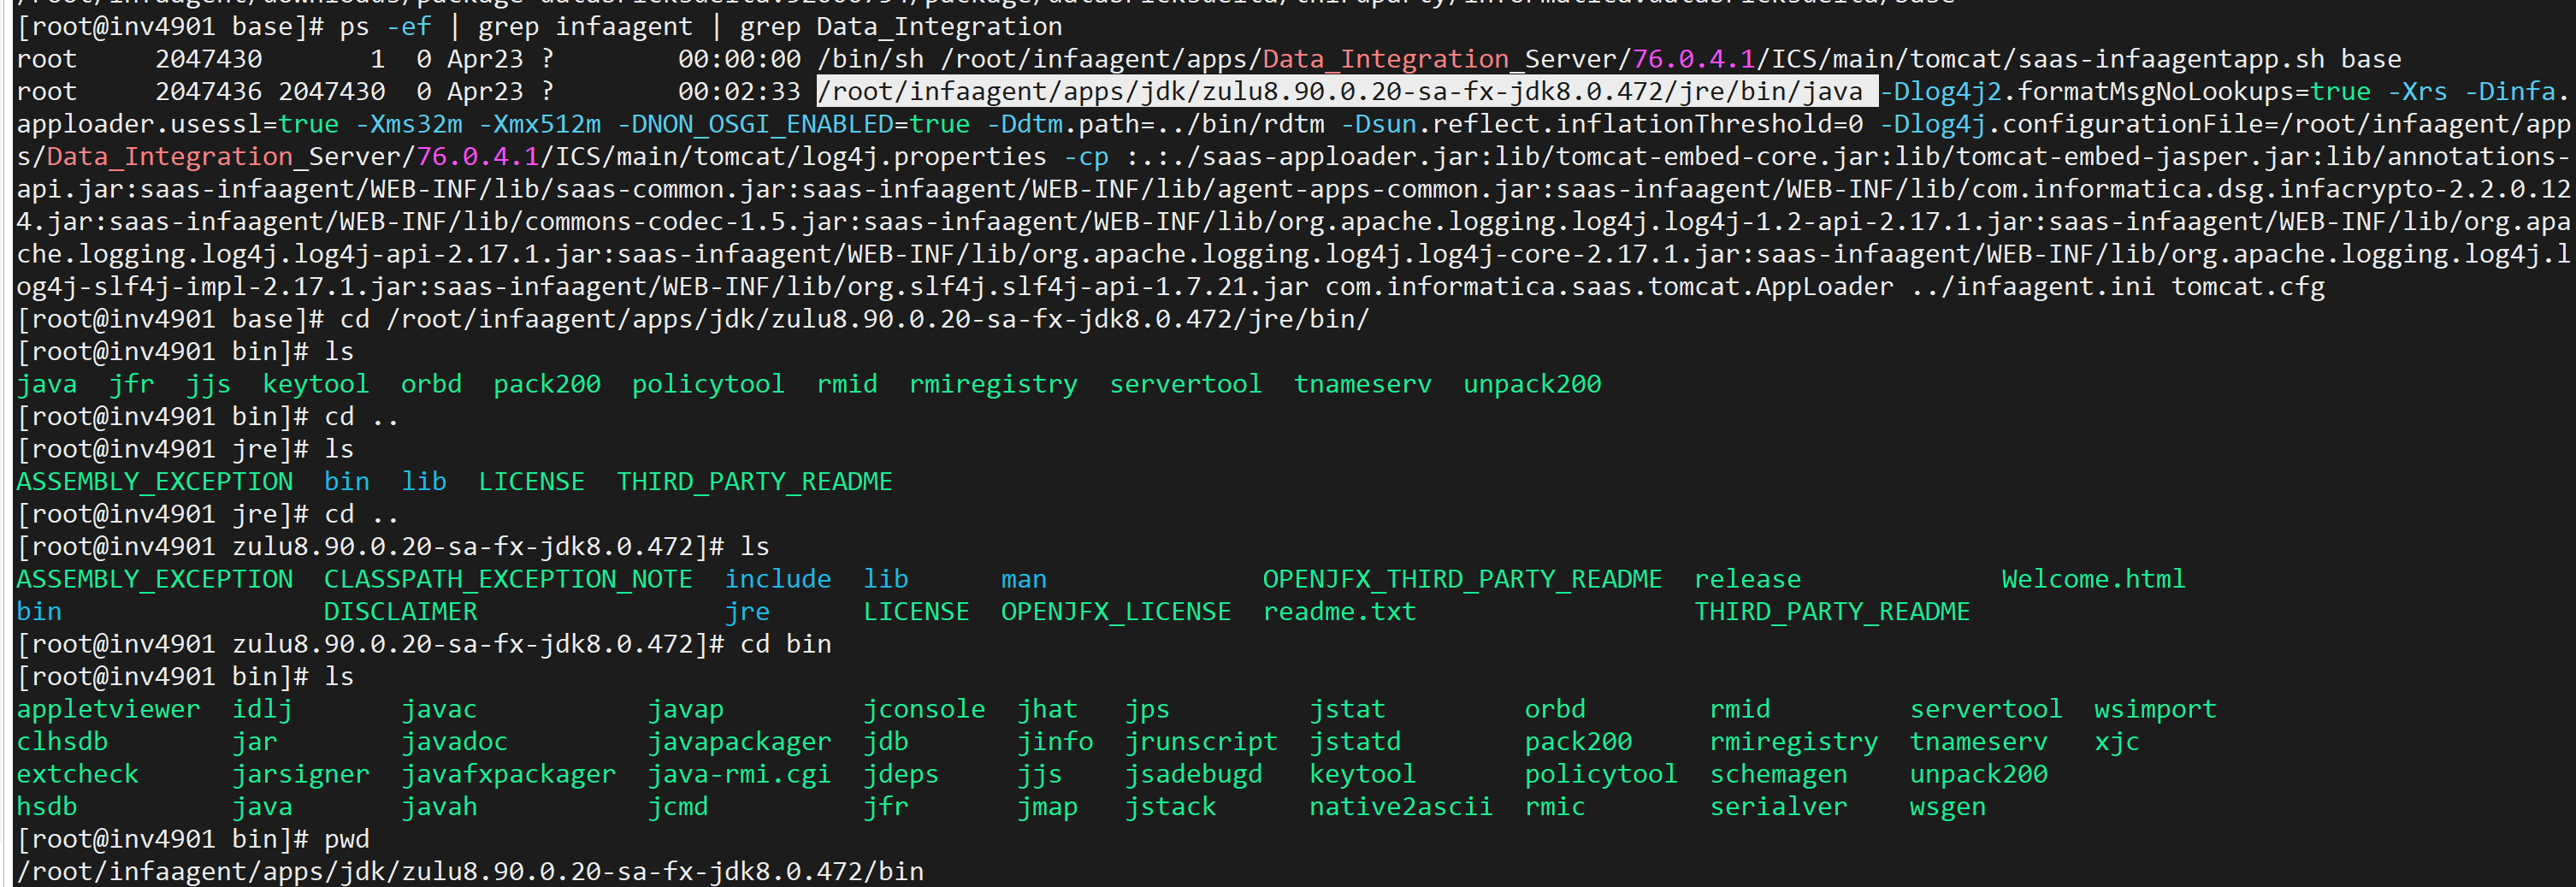Select the 'native2ascii' file name
The height and width of the screenshot is (887, 2576).
(1401, 806)
